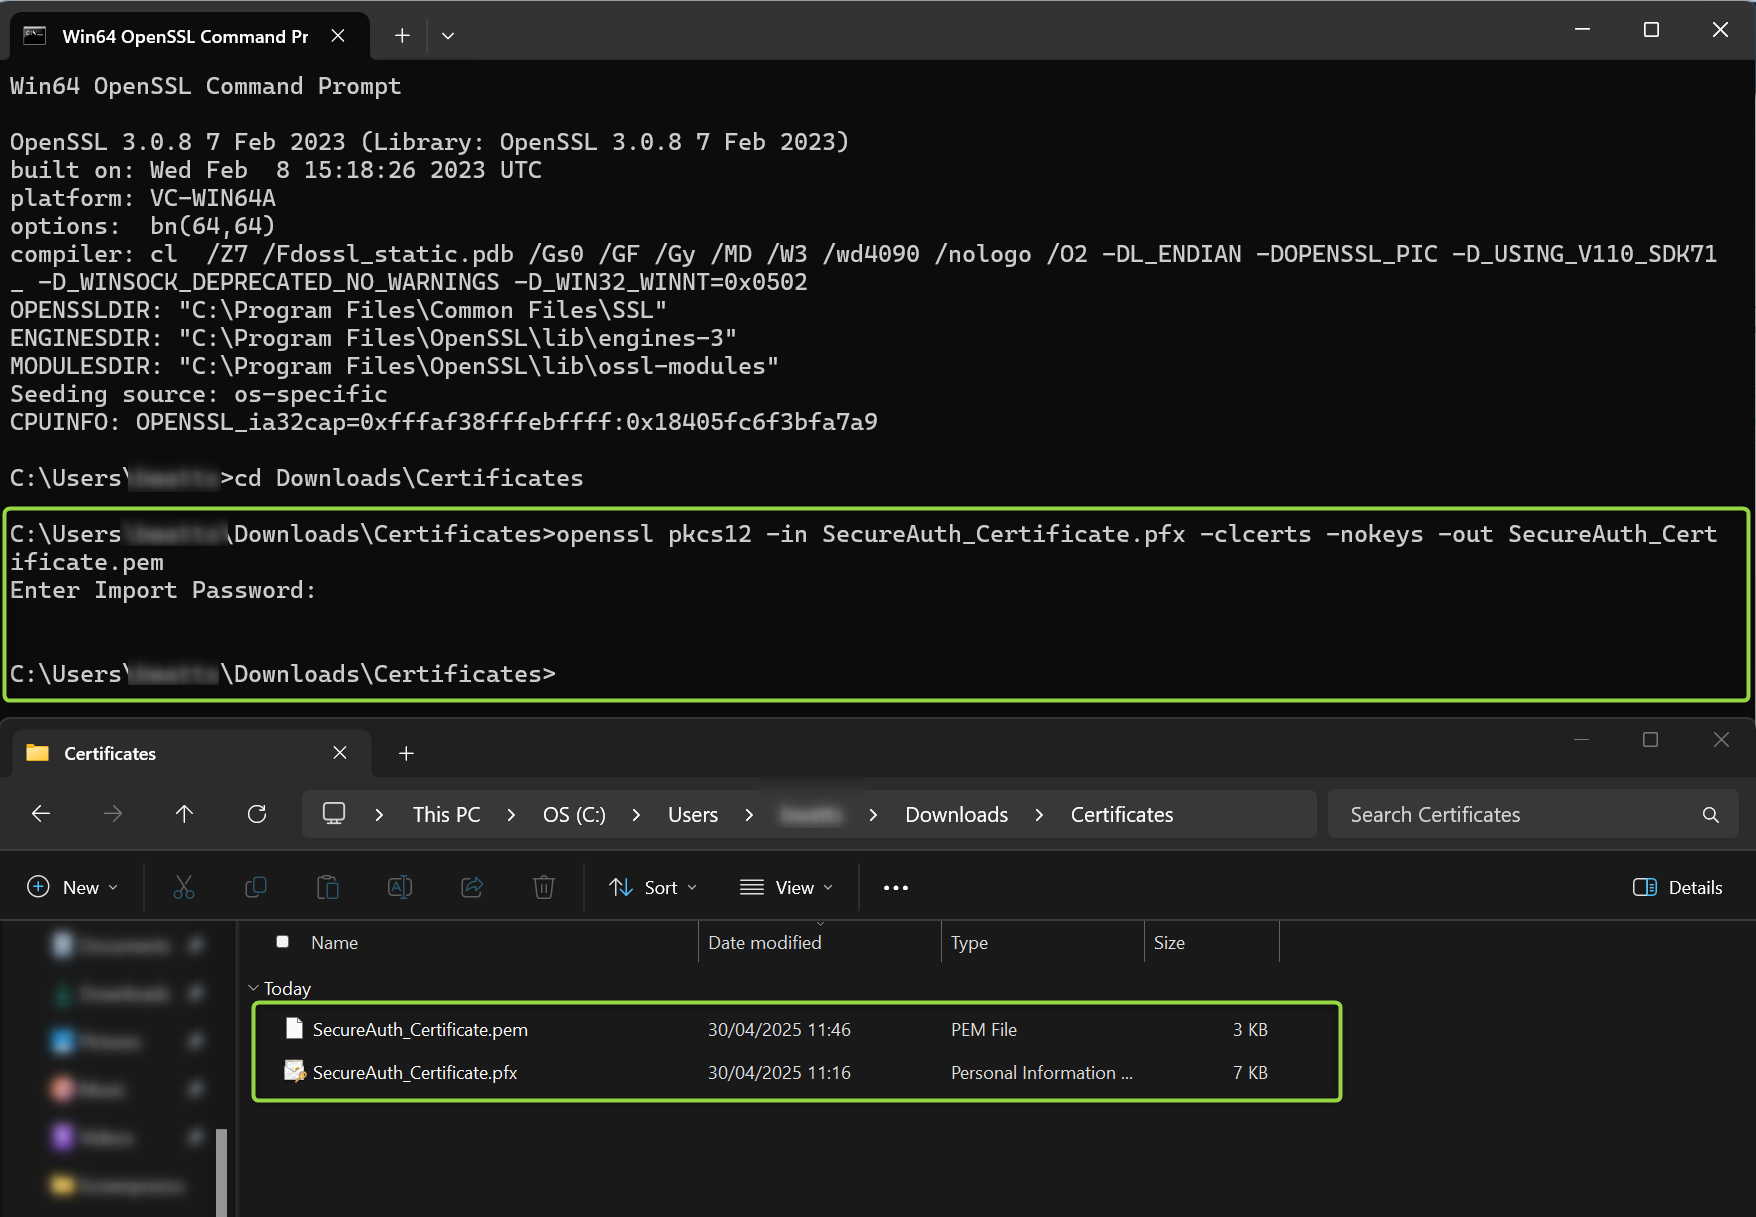Image resolution: width=1756 pixels, height=1217 pixels.
Task: Click the Share icon
Action: point(472,887)
